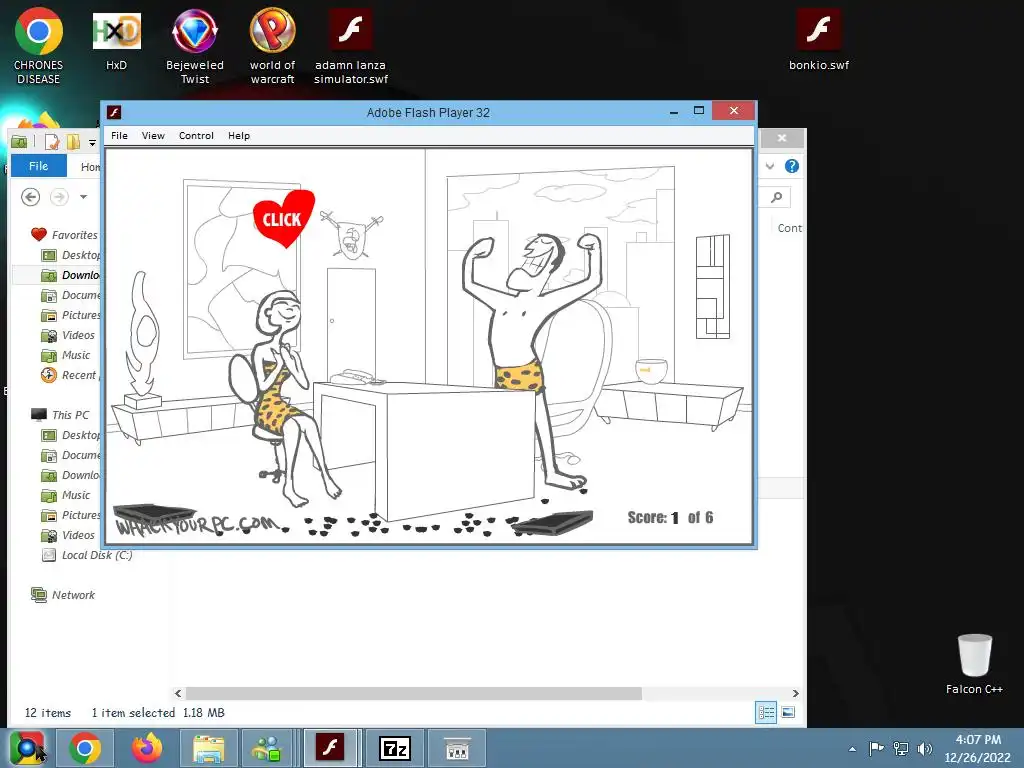This screenshot has height=768, width=1024.
Task: Click the new folder icon in Explorer quick toolbar
Action: [73, 142]
